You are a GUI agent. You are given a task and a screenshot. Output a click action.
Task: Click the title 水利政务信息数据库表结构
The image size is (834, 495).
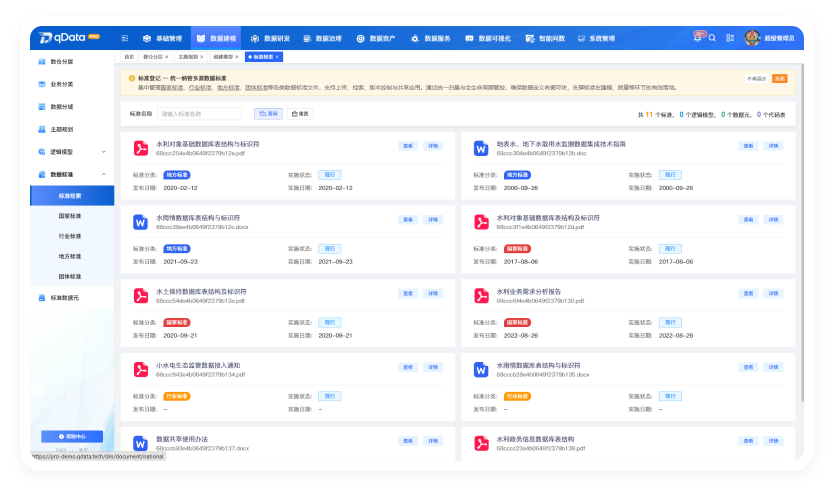point(535,439)
